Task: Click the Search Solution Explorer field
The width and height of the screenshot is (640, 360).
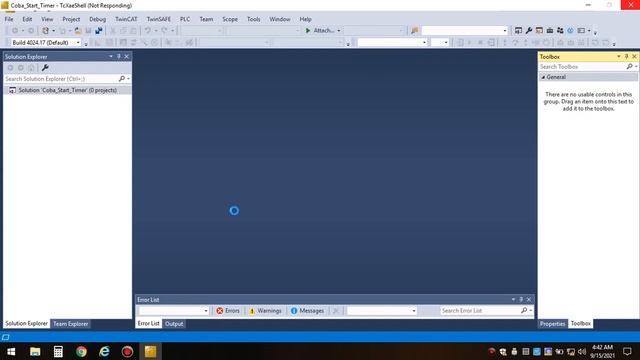Action: click(60, 79)
